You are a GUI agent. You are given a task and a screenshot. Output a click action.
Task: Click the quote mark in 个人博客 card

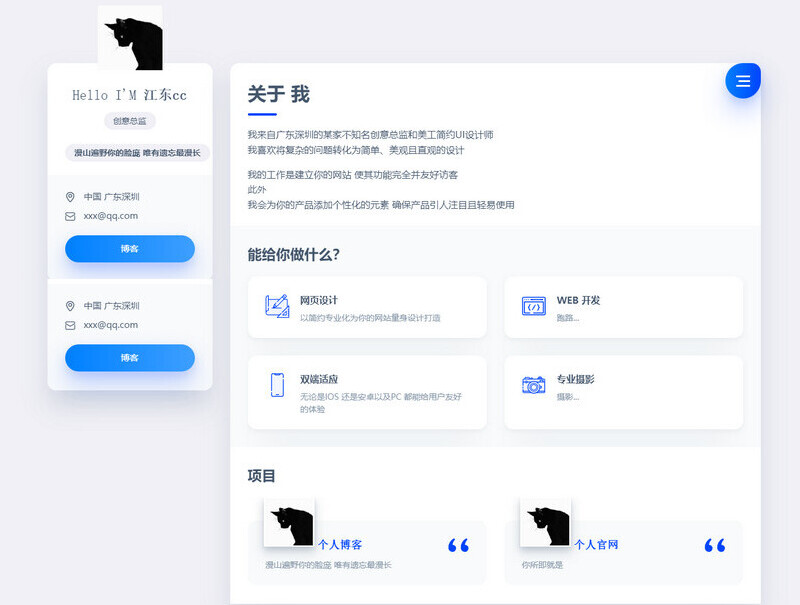click(458, 545)
